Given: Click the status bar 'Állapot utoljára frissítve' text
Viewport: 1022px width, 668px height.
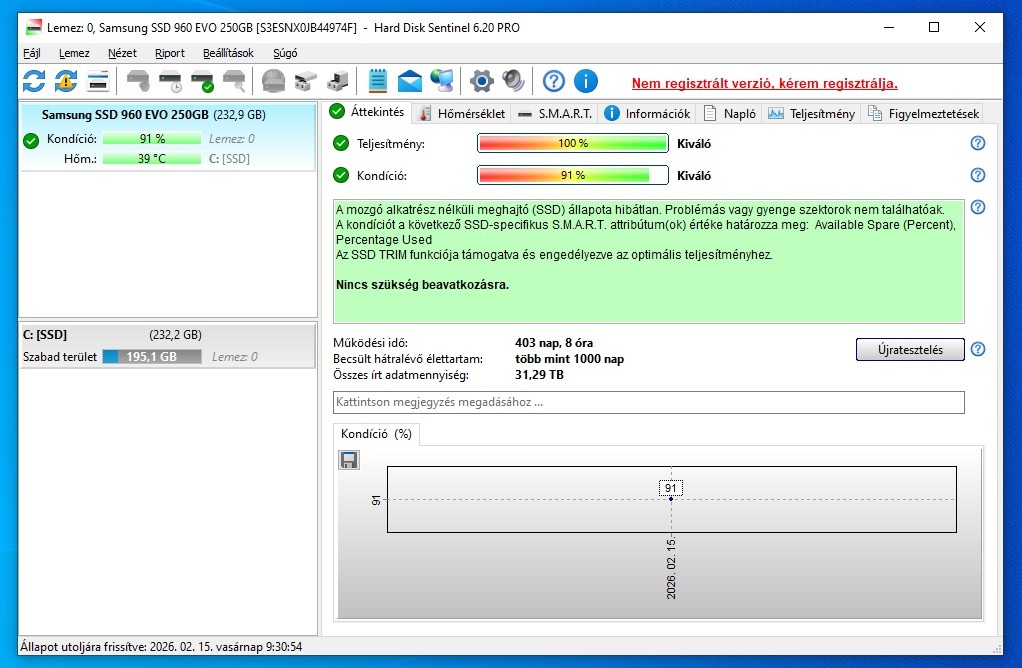Looking at the screenshot, I should [161, 646].
